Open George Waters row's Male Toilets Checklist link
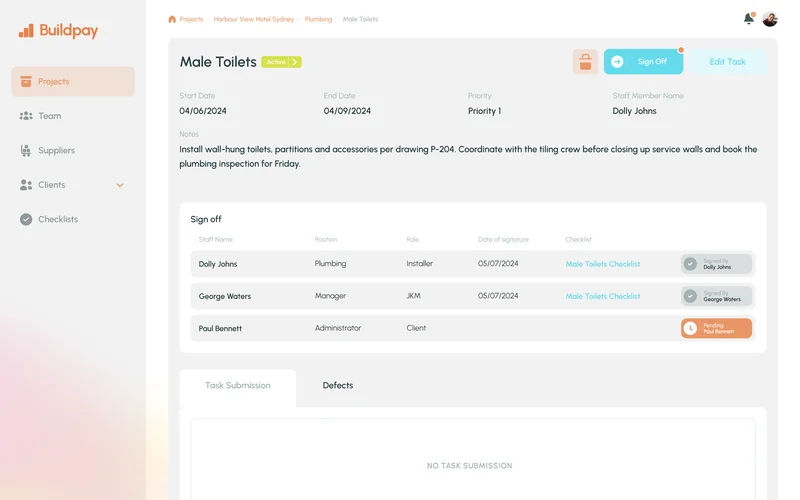The height and width of the screenshot is (500, 800). (x=603, y=296)
